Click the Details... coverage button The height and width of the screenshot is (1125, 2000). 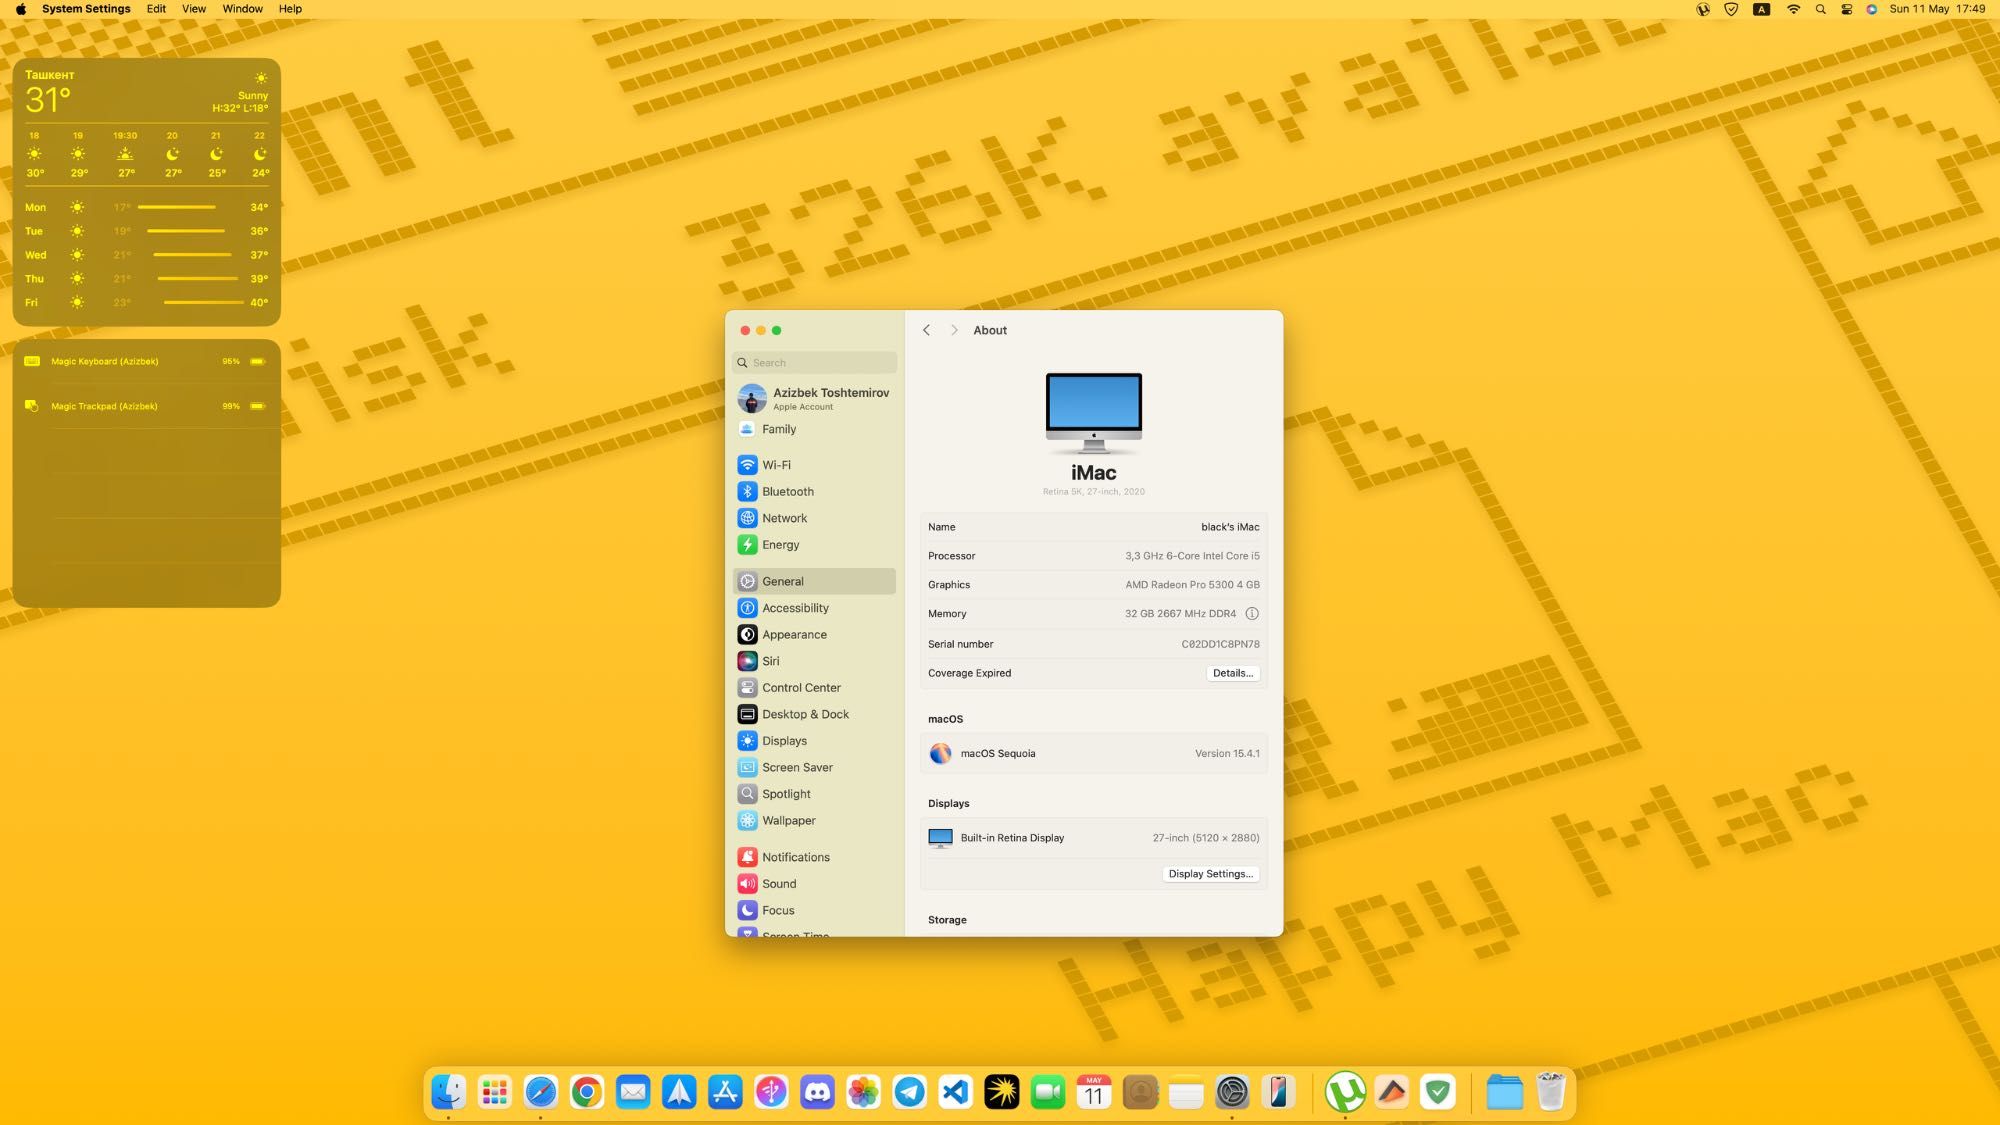pos(1232,673)
